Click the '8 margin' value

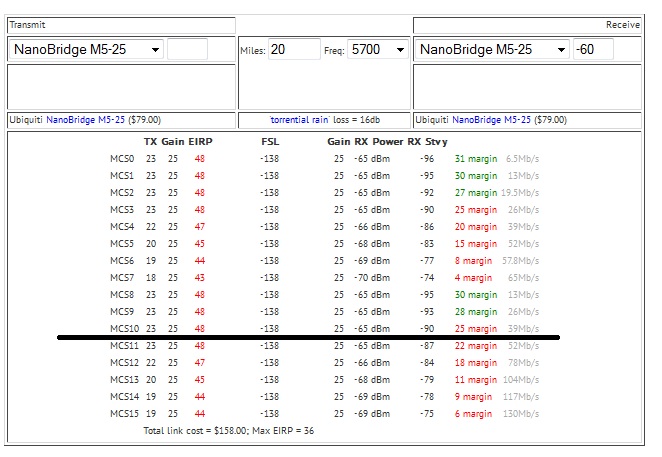(473, 261)
